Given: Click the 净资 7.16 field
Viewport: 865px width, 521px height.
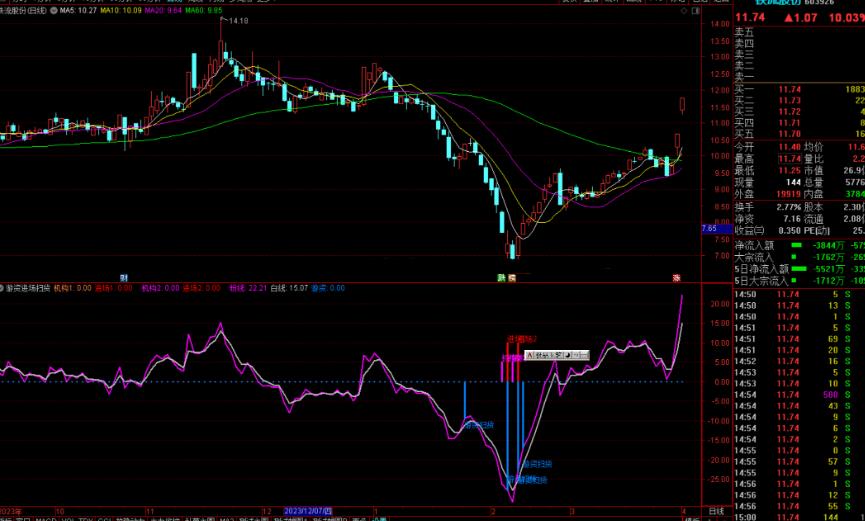Looking at the screenshot, I should [767, 219].
